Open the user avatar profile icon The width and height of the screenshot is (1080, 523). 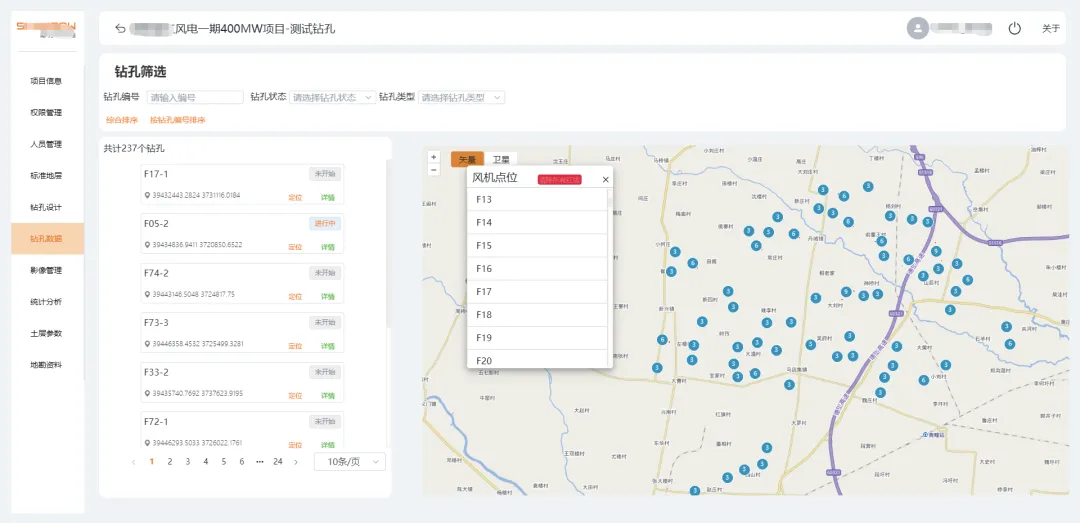(x=917, y=28)
